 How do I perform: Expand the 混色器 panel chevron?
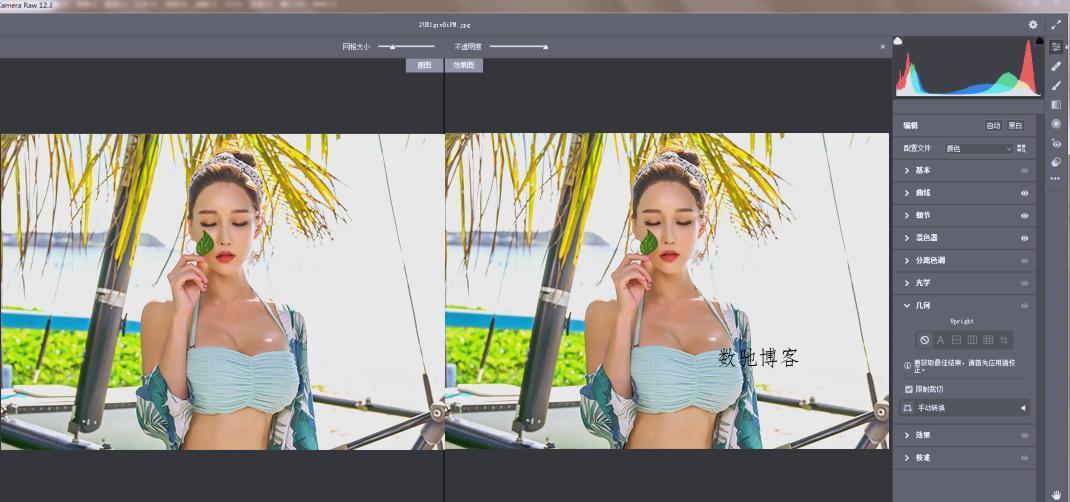click(907, 238)
